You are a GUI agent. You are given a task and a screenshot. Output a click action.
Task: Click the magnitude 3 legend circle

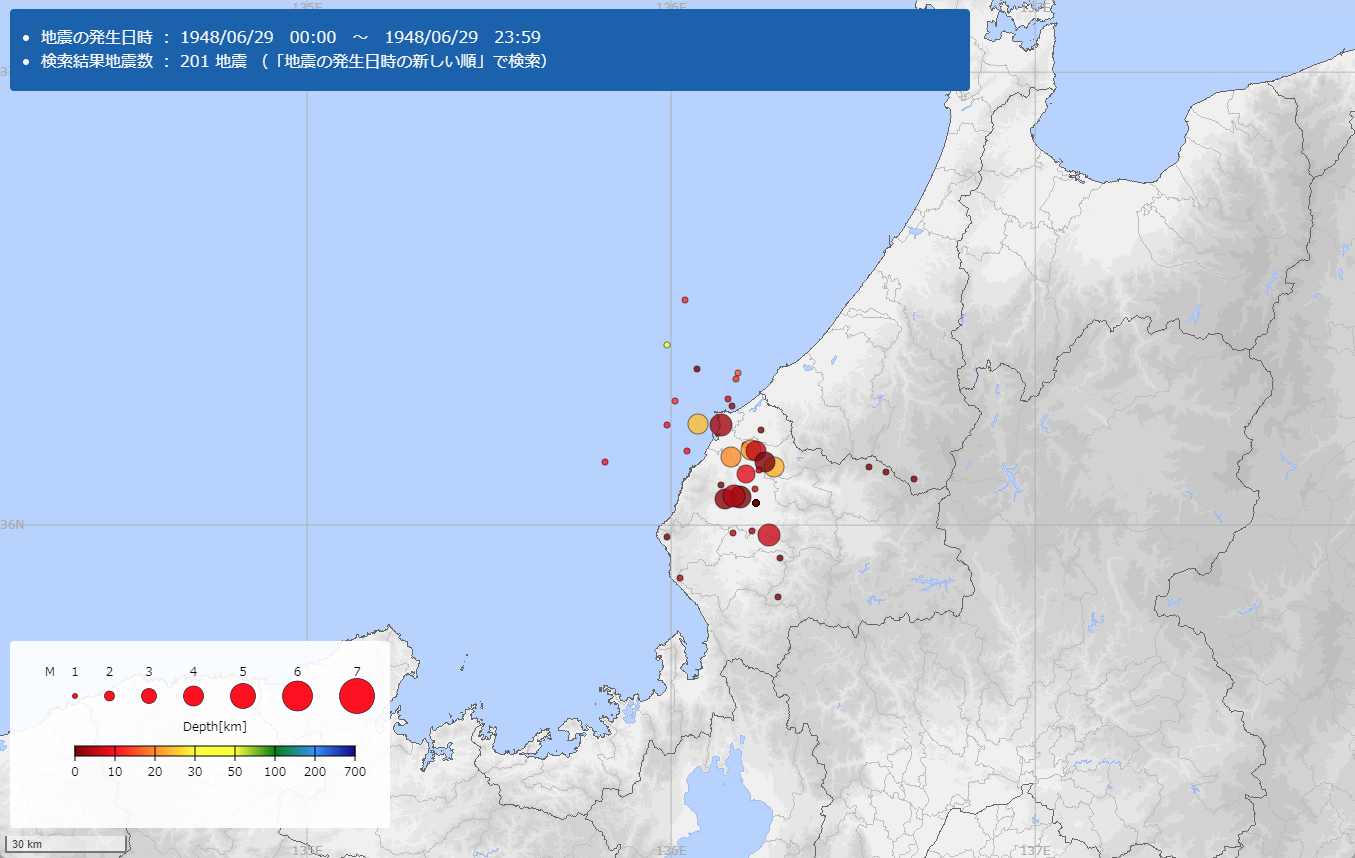[149, 696]
